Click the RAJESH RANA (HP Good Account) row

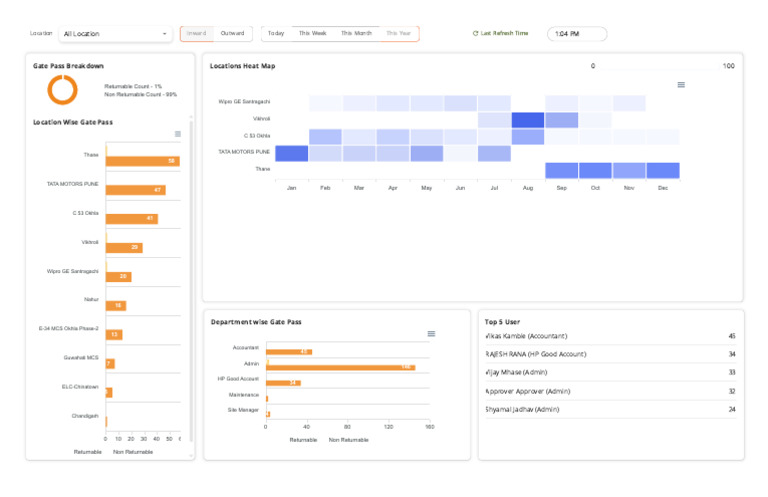[610, 354]
